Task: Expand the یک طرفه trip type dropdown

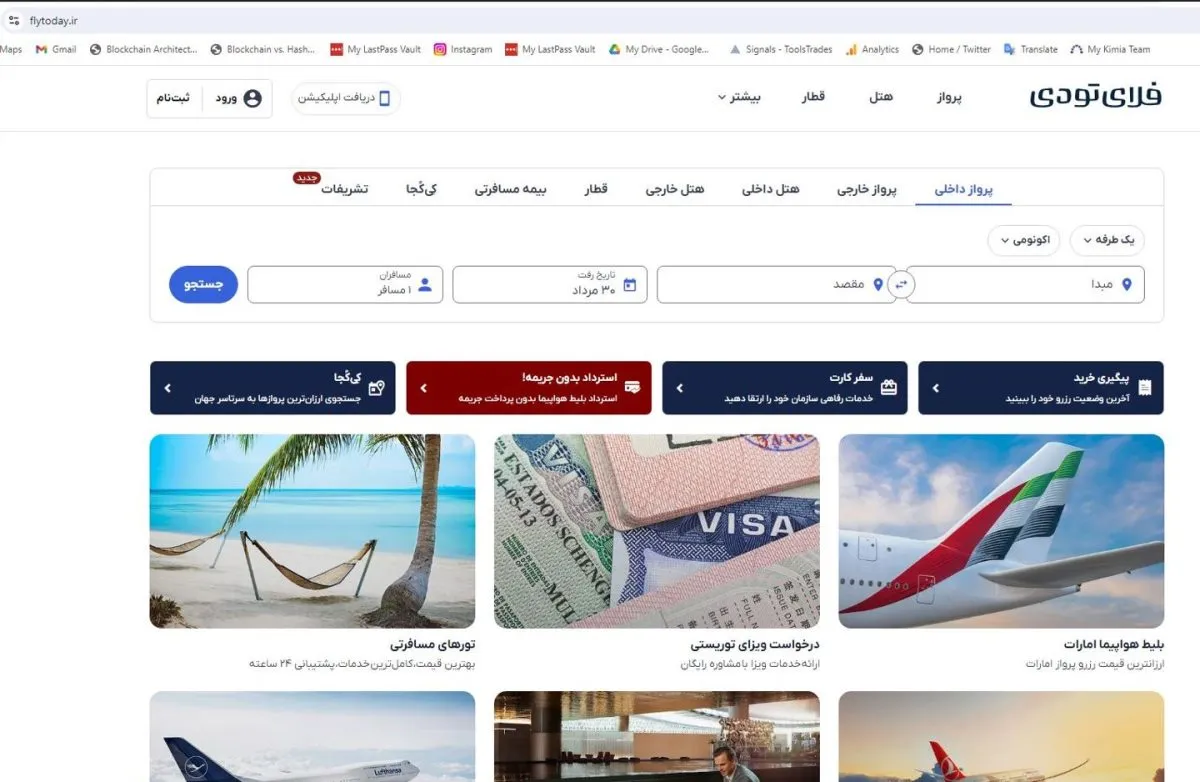Action: click(x=1107, y=240)
